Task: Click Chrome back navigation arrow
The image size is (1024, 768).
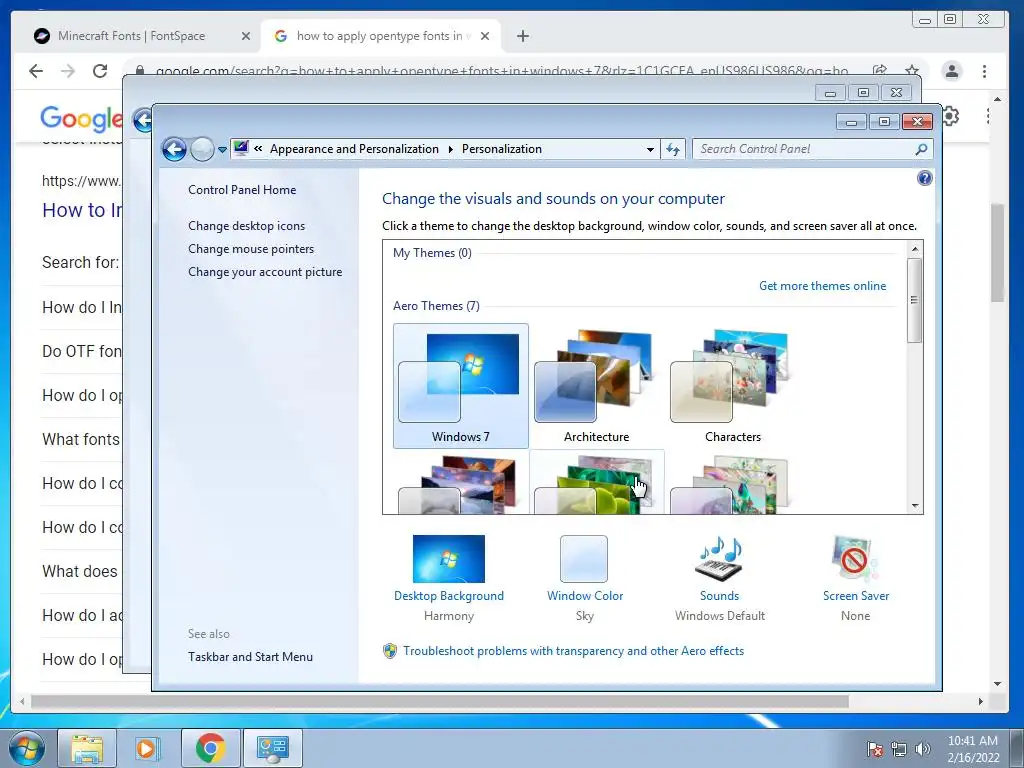Action: point(36,71)
